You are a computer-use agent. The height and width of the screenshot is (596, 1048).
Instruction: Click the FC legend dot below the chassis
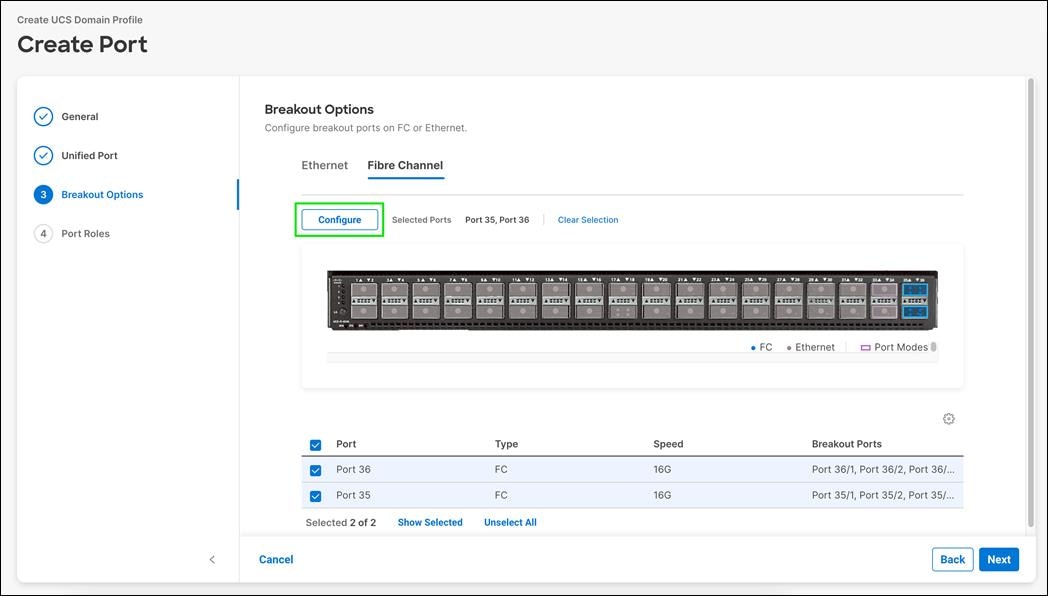point(753,347)
